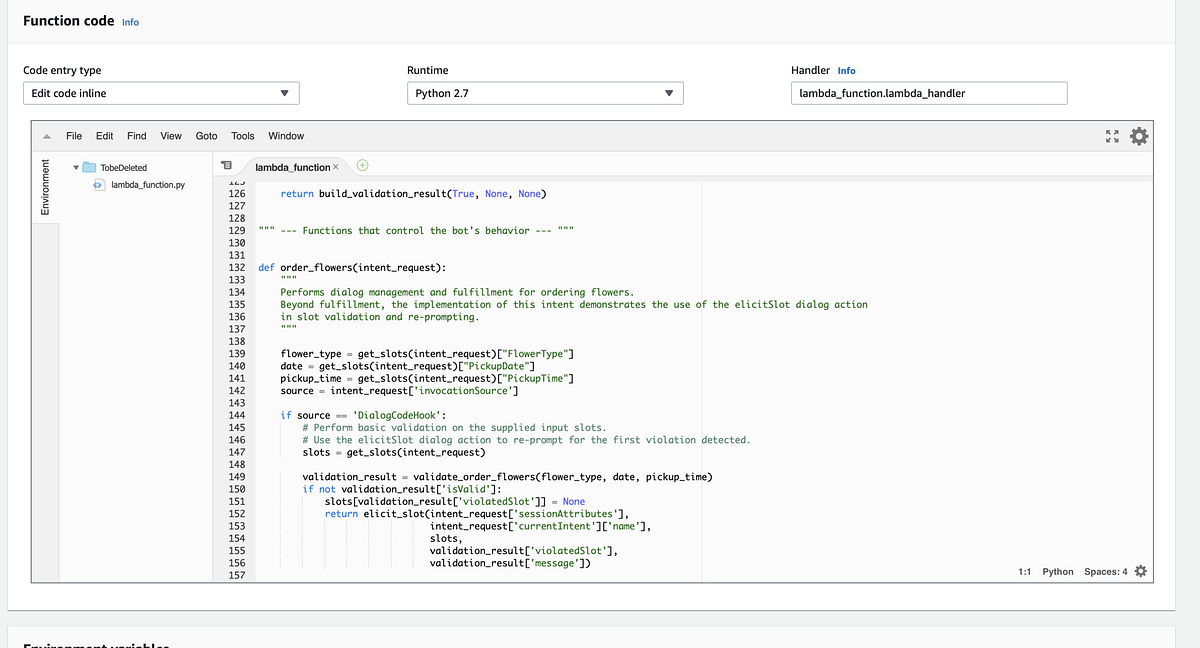The width and height of the screenshot is (1200, 648).
Task: Close the lambda_function tab
Action: point(337,168)
